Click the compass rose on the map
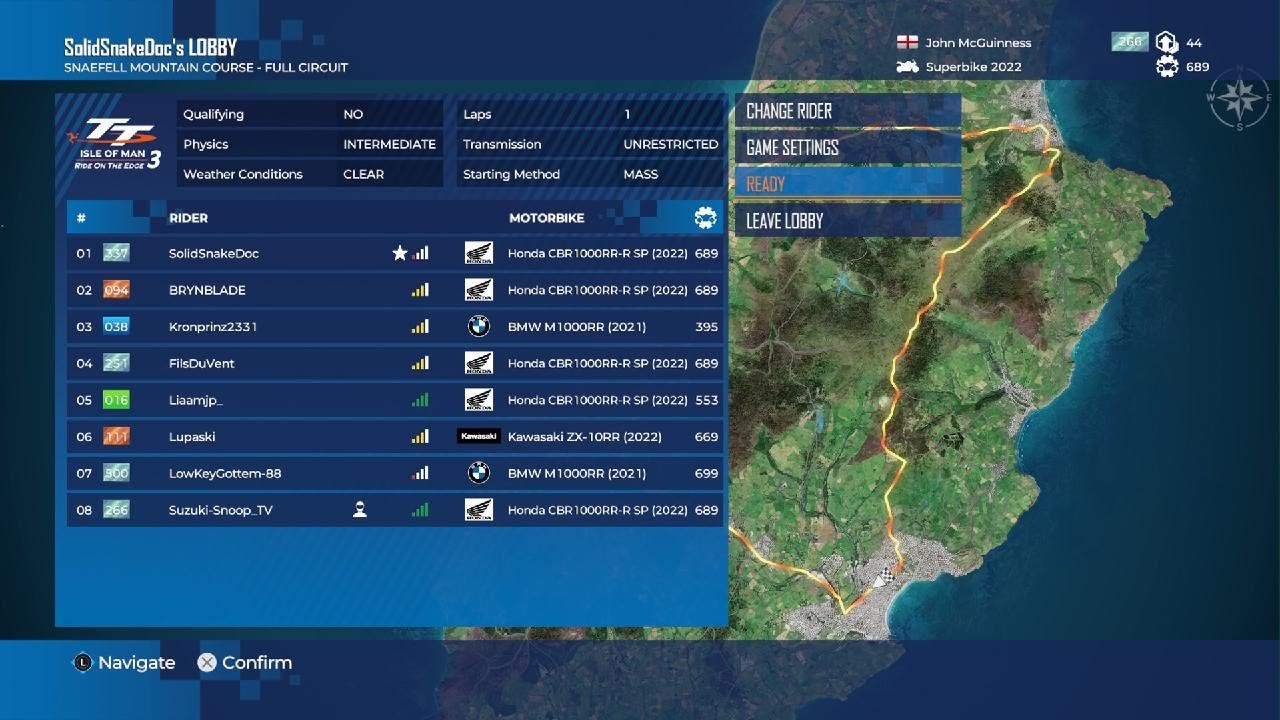This screenshot has height=720, width=1280. tap(1238, 98)
